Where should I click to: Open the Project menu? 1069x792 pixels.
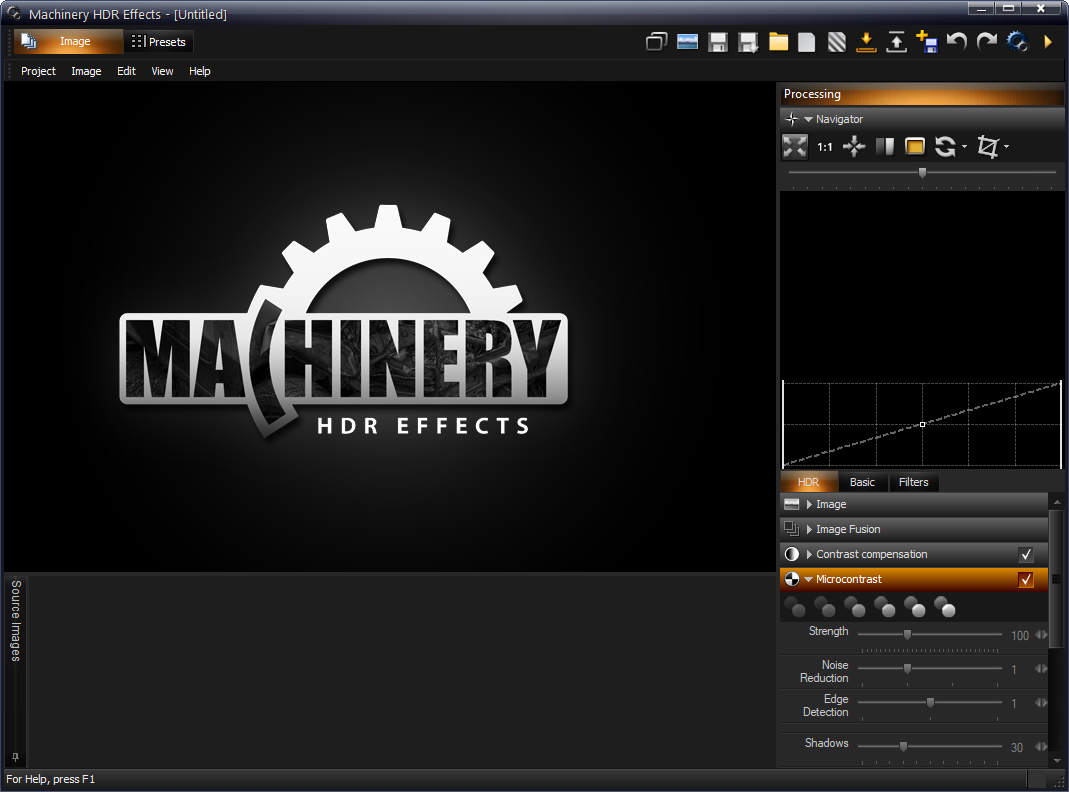coord(38,71)
